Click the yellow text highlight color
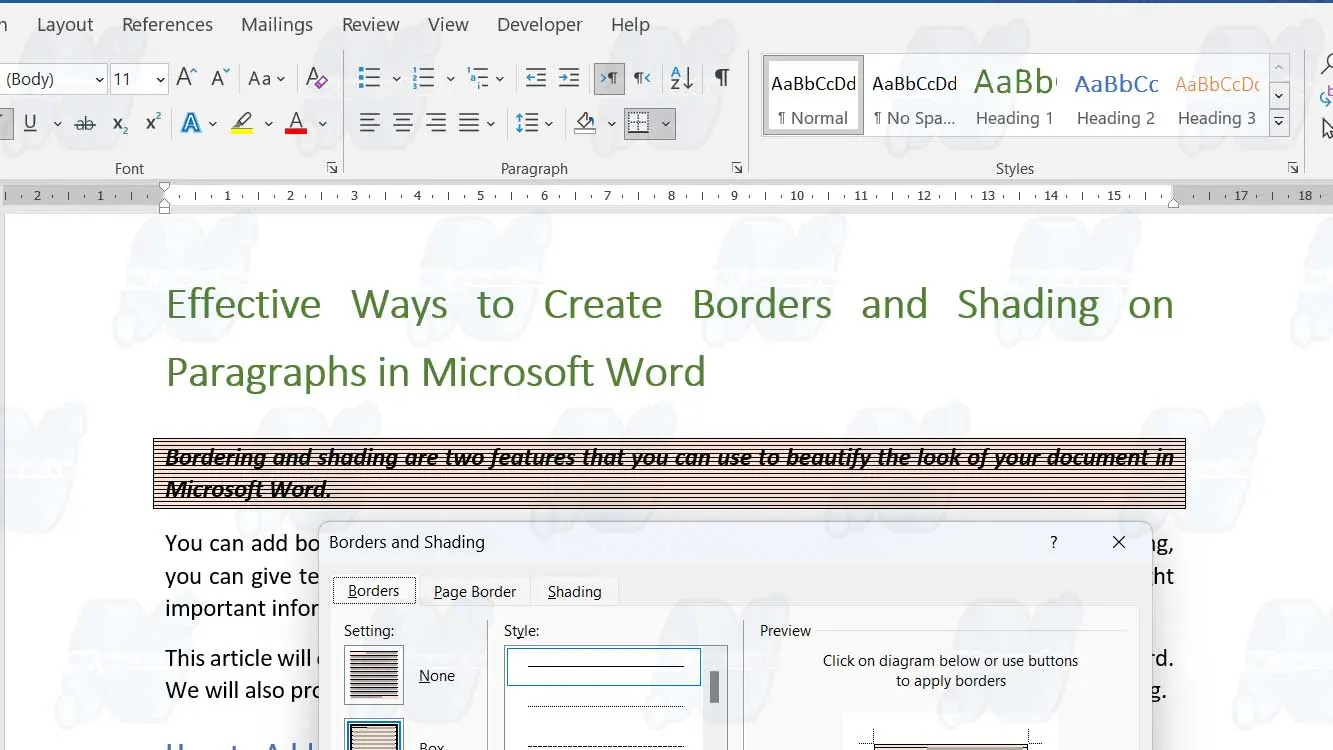Image resolution: width=1333 pixels, height=750 pixels. (x=241, y=124)
